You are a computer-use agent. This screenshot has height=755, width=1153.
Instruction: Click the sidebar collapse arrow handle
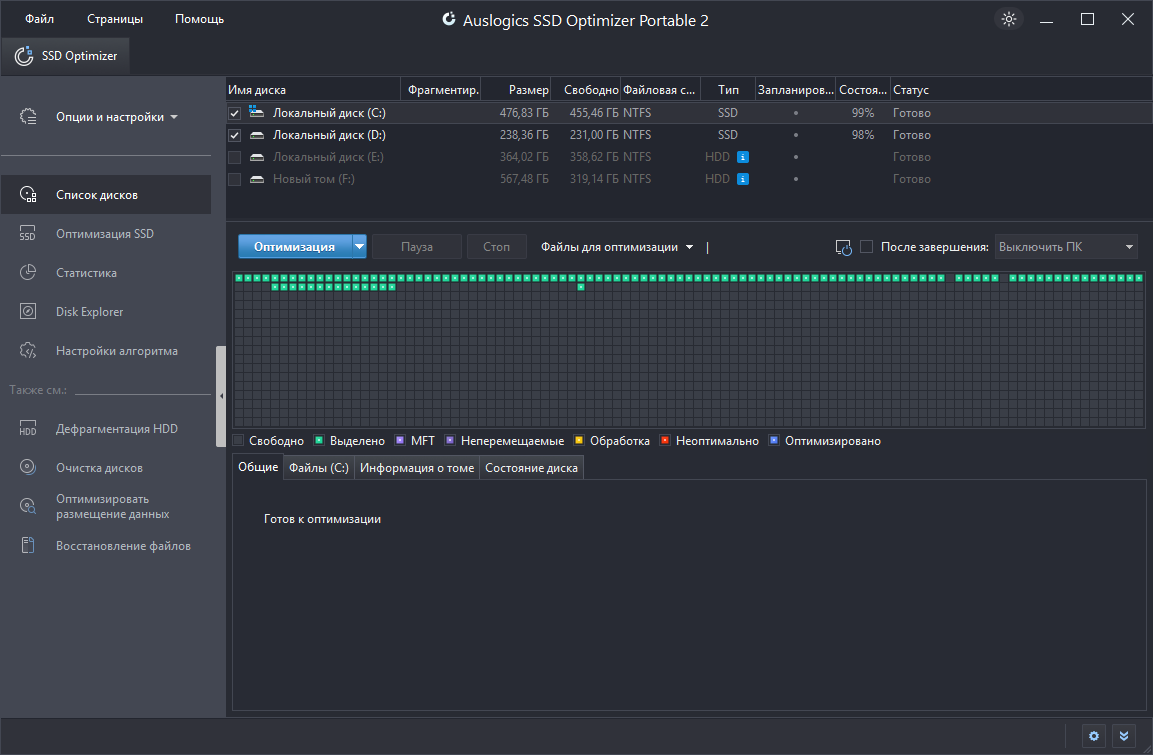(221, 396)
